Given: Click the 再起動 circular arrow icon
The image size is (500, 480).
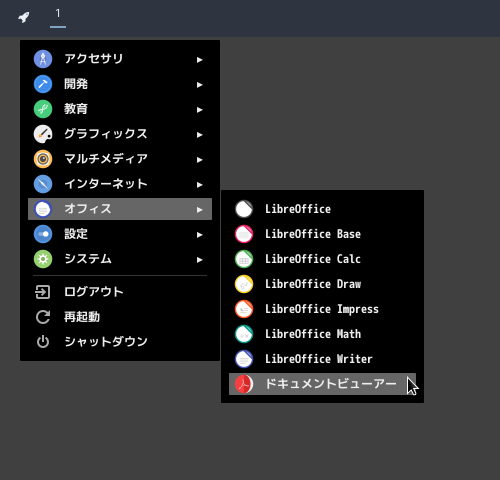Looking at the screenshot, I should coord(43,317).
